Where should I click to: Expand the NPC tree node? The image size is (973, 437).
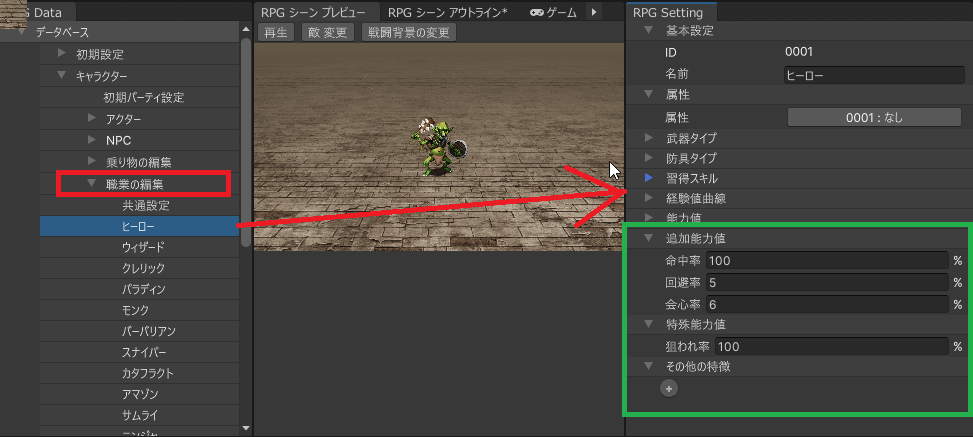92,140
